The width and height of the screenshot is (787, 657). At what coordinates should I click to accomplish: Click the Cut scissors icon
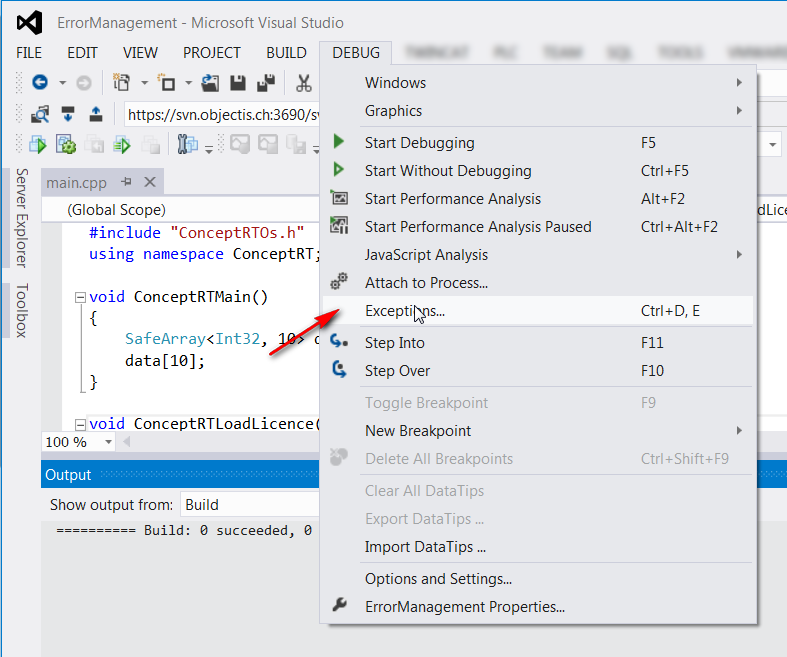click(303, 83)
